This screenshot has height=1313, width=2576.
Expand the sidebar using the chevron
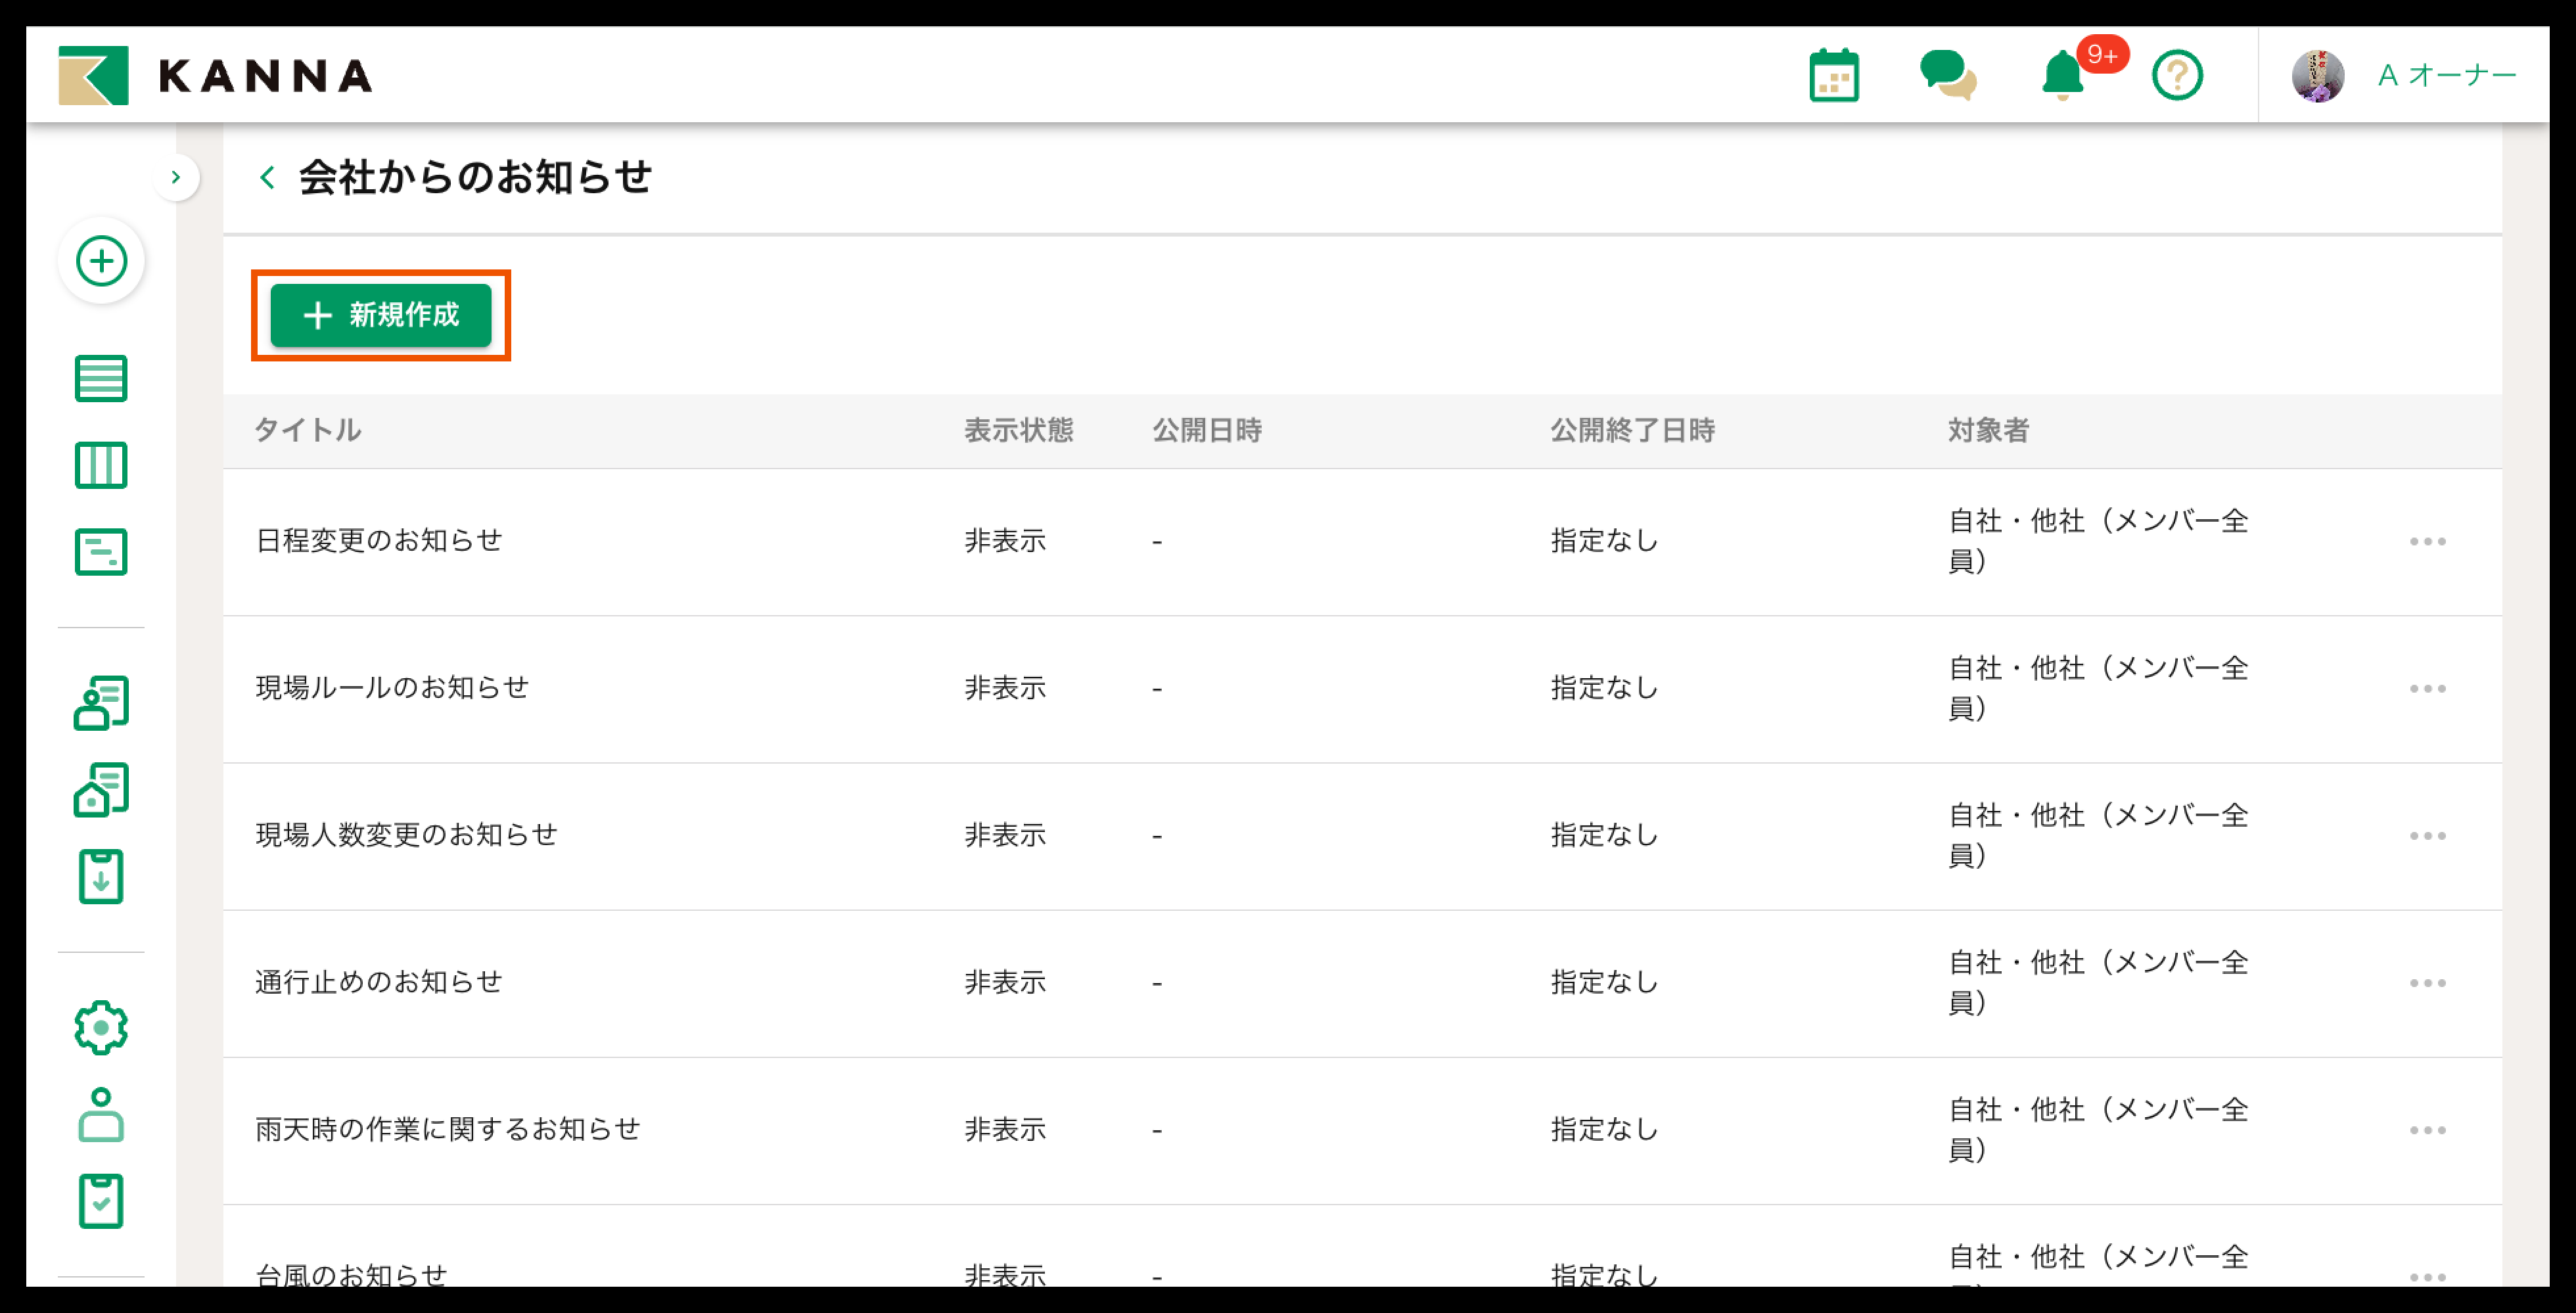pyautogui.click(x=177, y=177)
